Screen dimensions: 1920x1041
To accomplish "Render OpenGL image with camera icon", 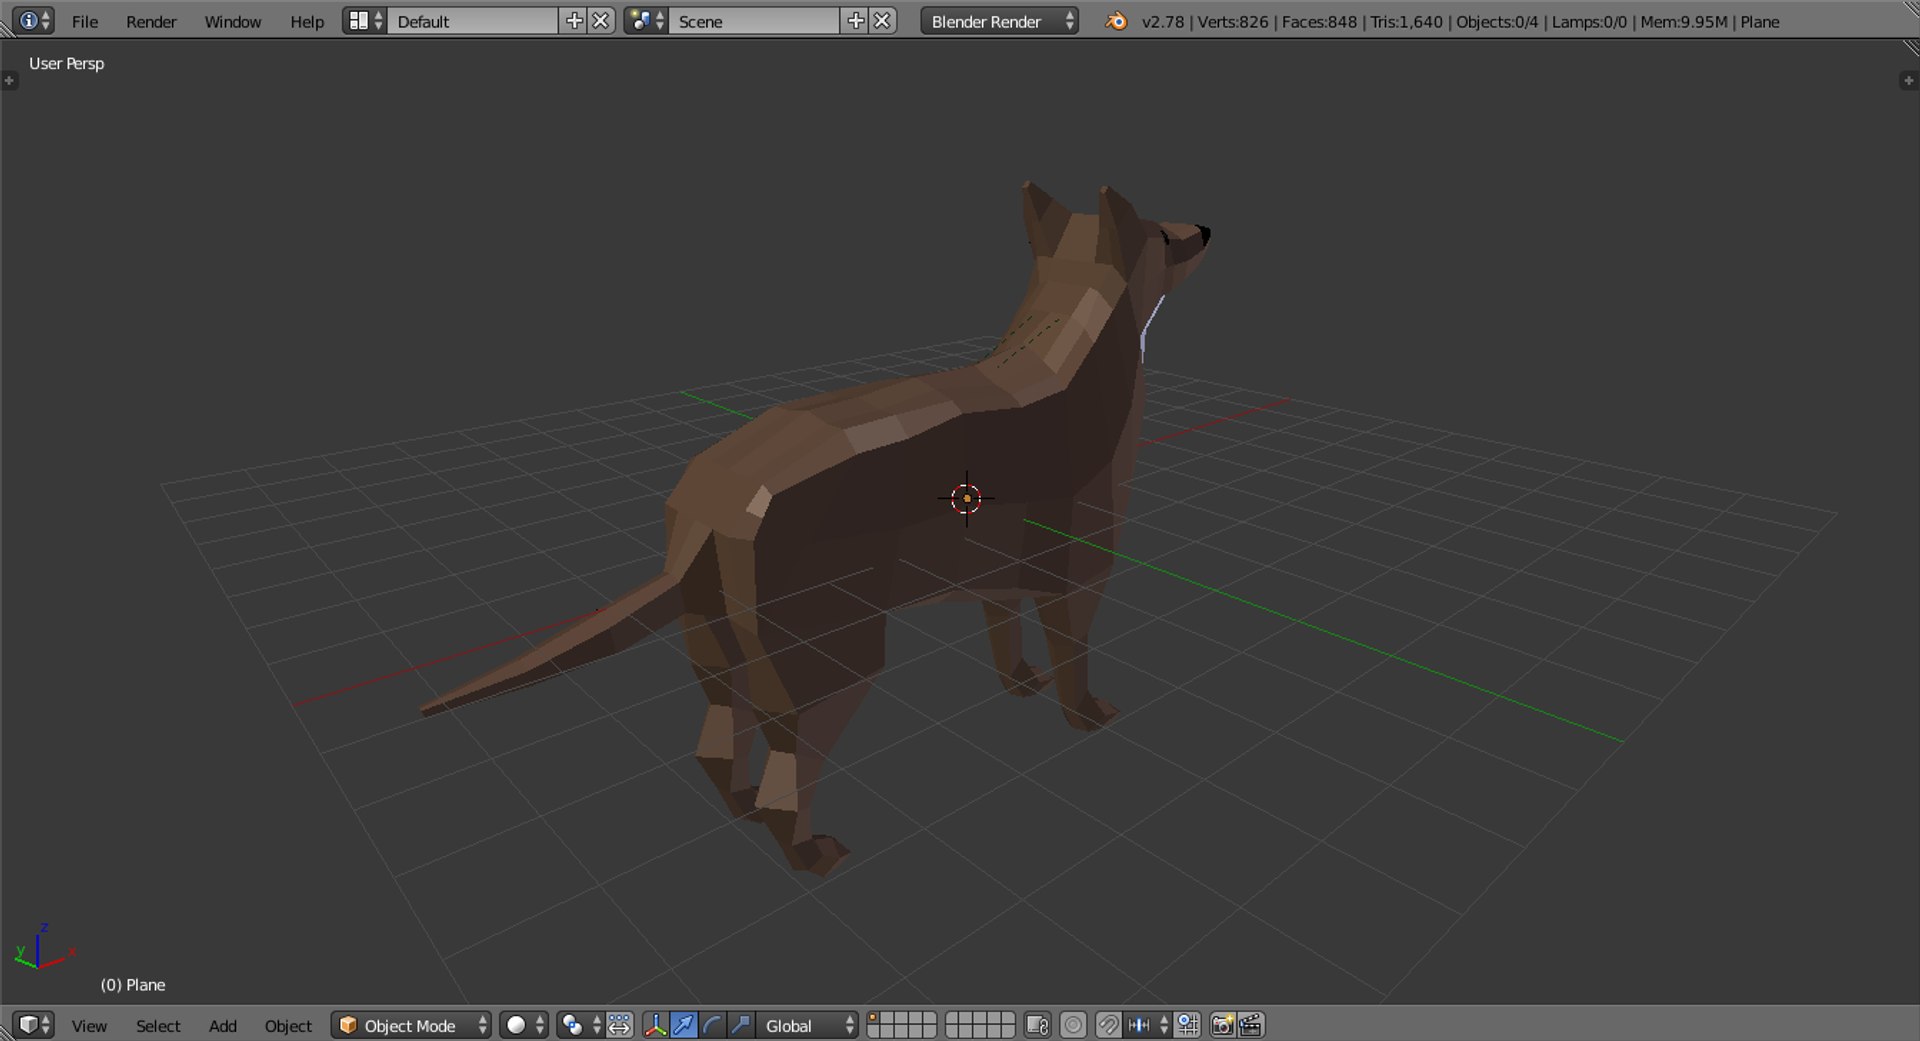I will click(x=1223, y=1025).
